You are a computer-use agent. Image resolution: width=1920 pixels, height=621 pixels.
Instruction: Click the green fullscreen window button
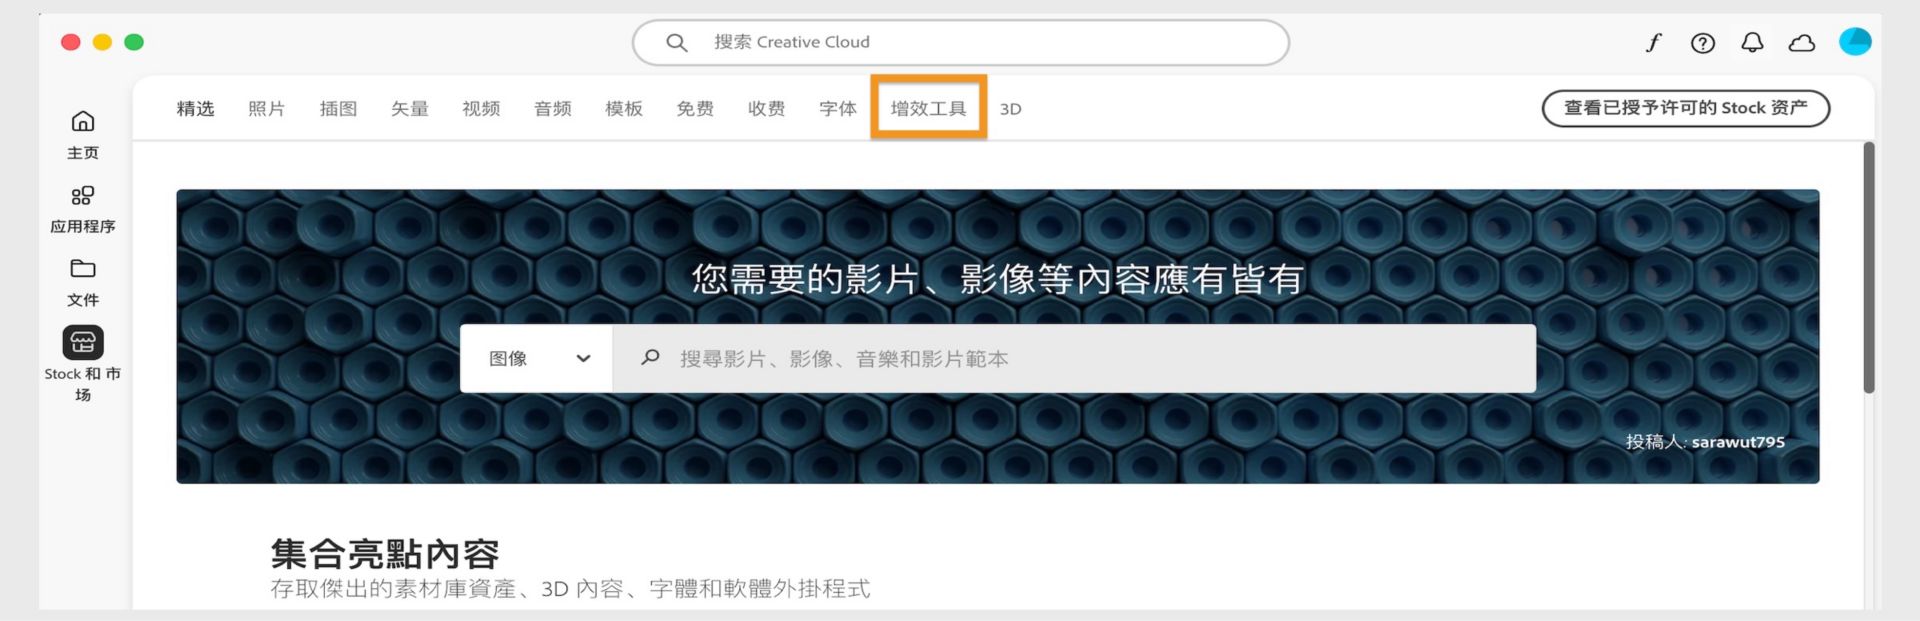(134, 42)
